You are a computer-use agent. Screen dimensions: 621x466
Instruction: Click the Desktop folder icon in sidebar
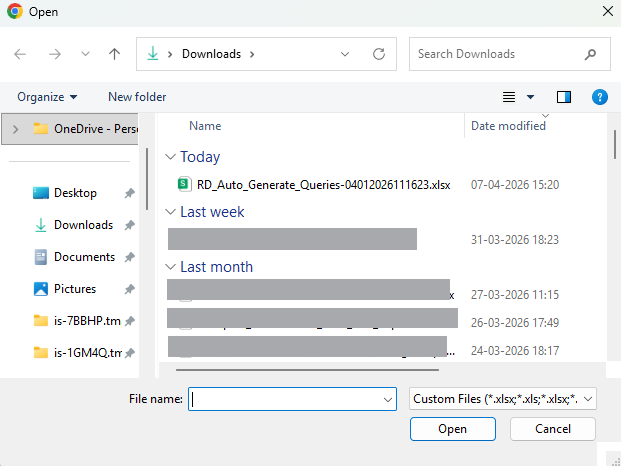41,193
